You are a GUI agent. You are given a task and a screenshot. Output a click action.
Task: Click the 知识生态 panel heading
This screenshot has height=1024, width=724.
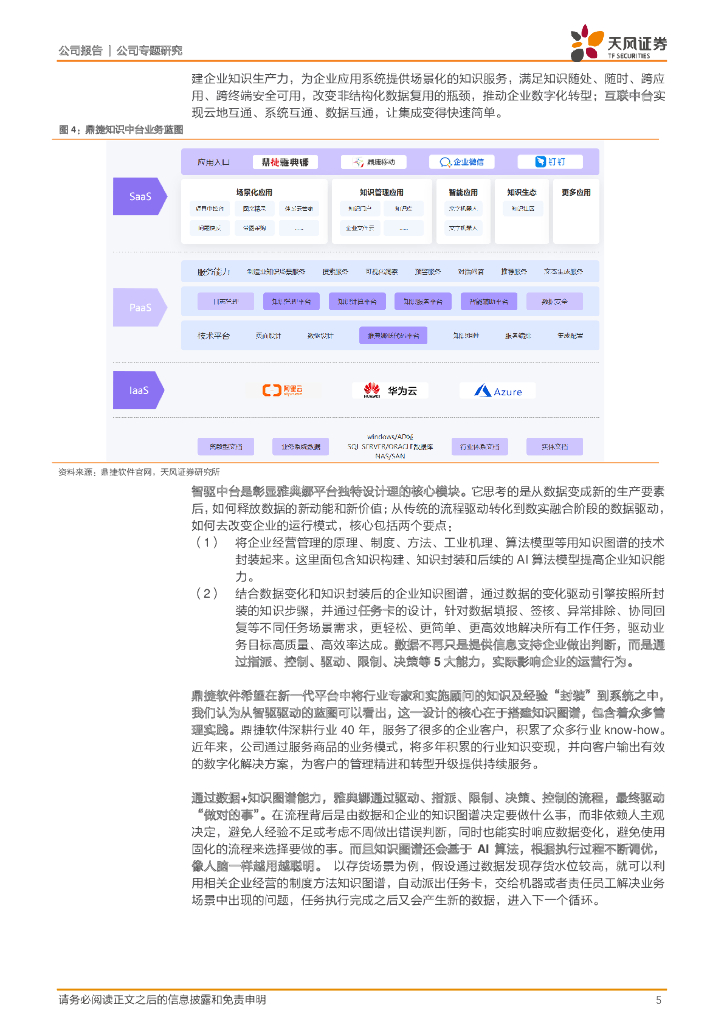pyautogui.click(x=522, y=191)
